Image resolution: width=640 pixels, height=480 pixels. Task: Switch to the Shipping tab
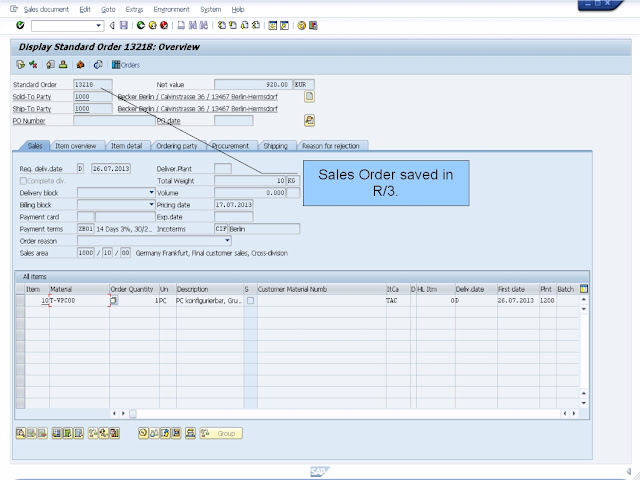[x=276, y=146]
